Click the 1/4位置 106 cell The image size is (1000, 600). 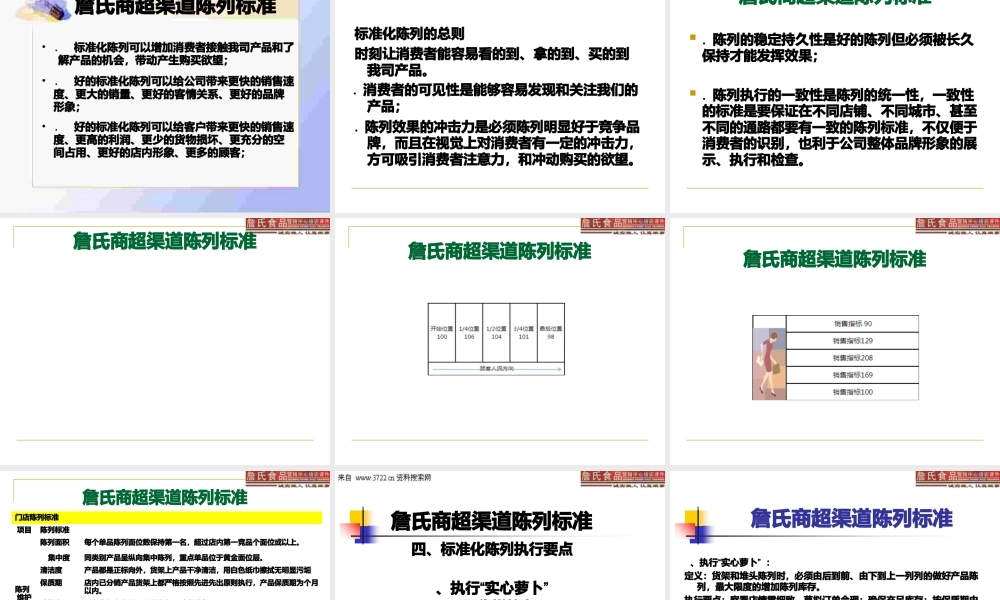(x=469, y=333)
